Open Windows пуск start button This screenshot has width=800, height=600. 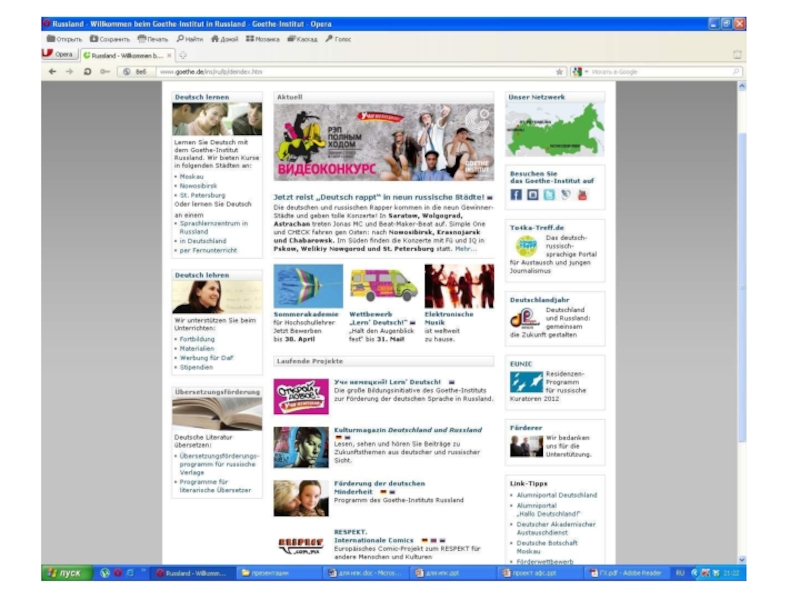point(67,573)
